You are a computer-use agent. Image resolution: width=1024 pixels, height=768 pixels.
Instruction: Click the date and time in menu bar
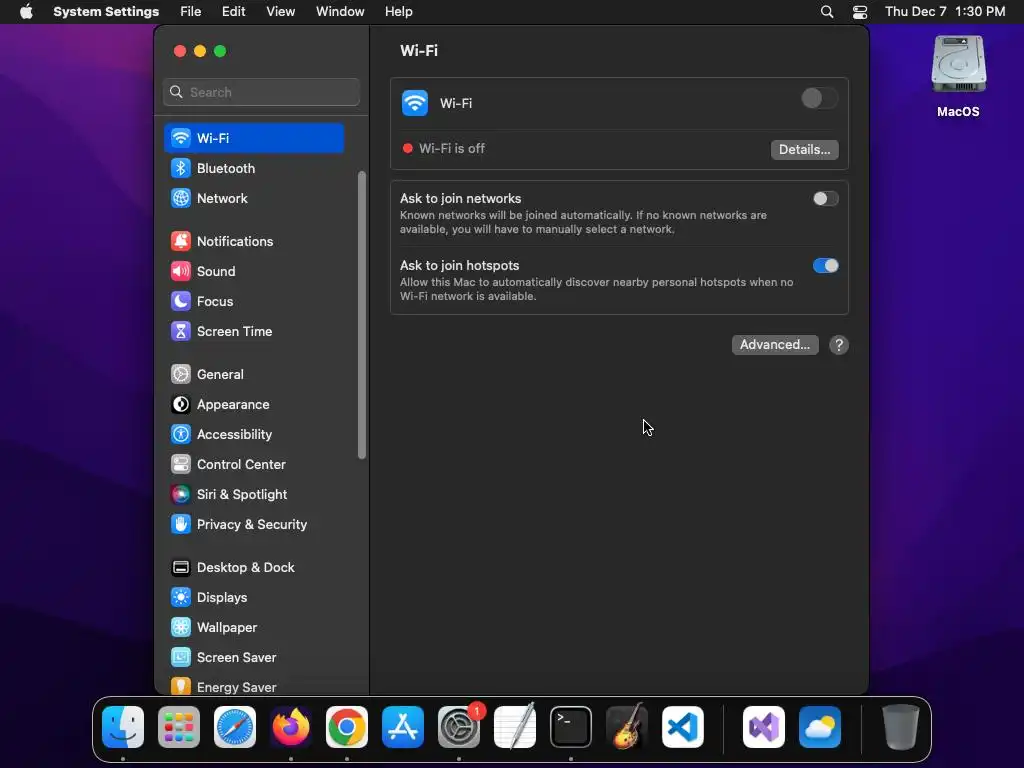tap(945, 12)
